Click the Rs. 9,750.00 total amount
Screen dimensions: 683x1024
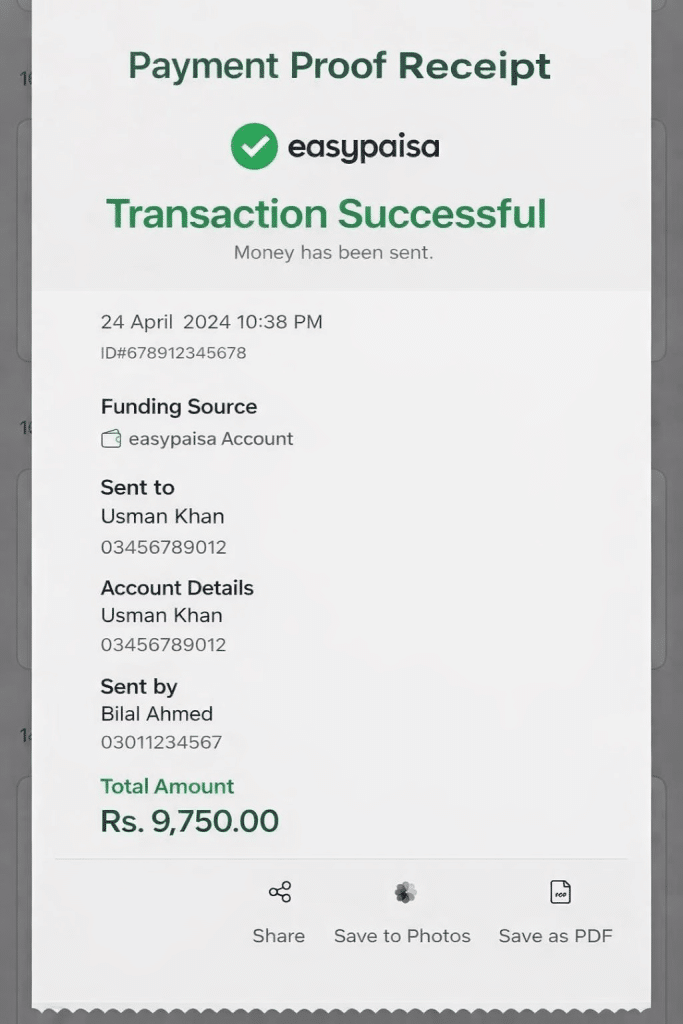pyautogui.click(x=189, y=821)
